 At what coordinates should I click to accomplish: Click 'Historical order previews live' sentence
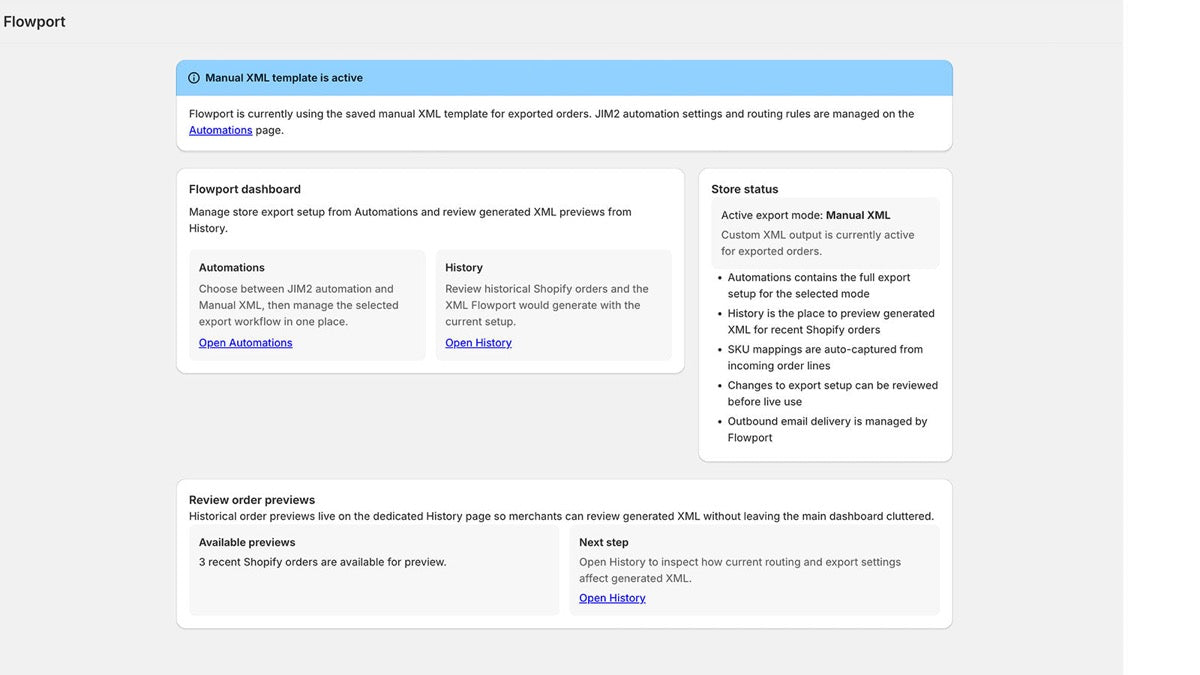pos(561,517)
